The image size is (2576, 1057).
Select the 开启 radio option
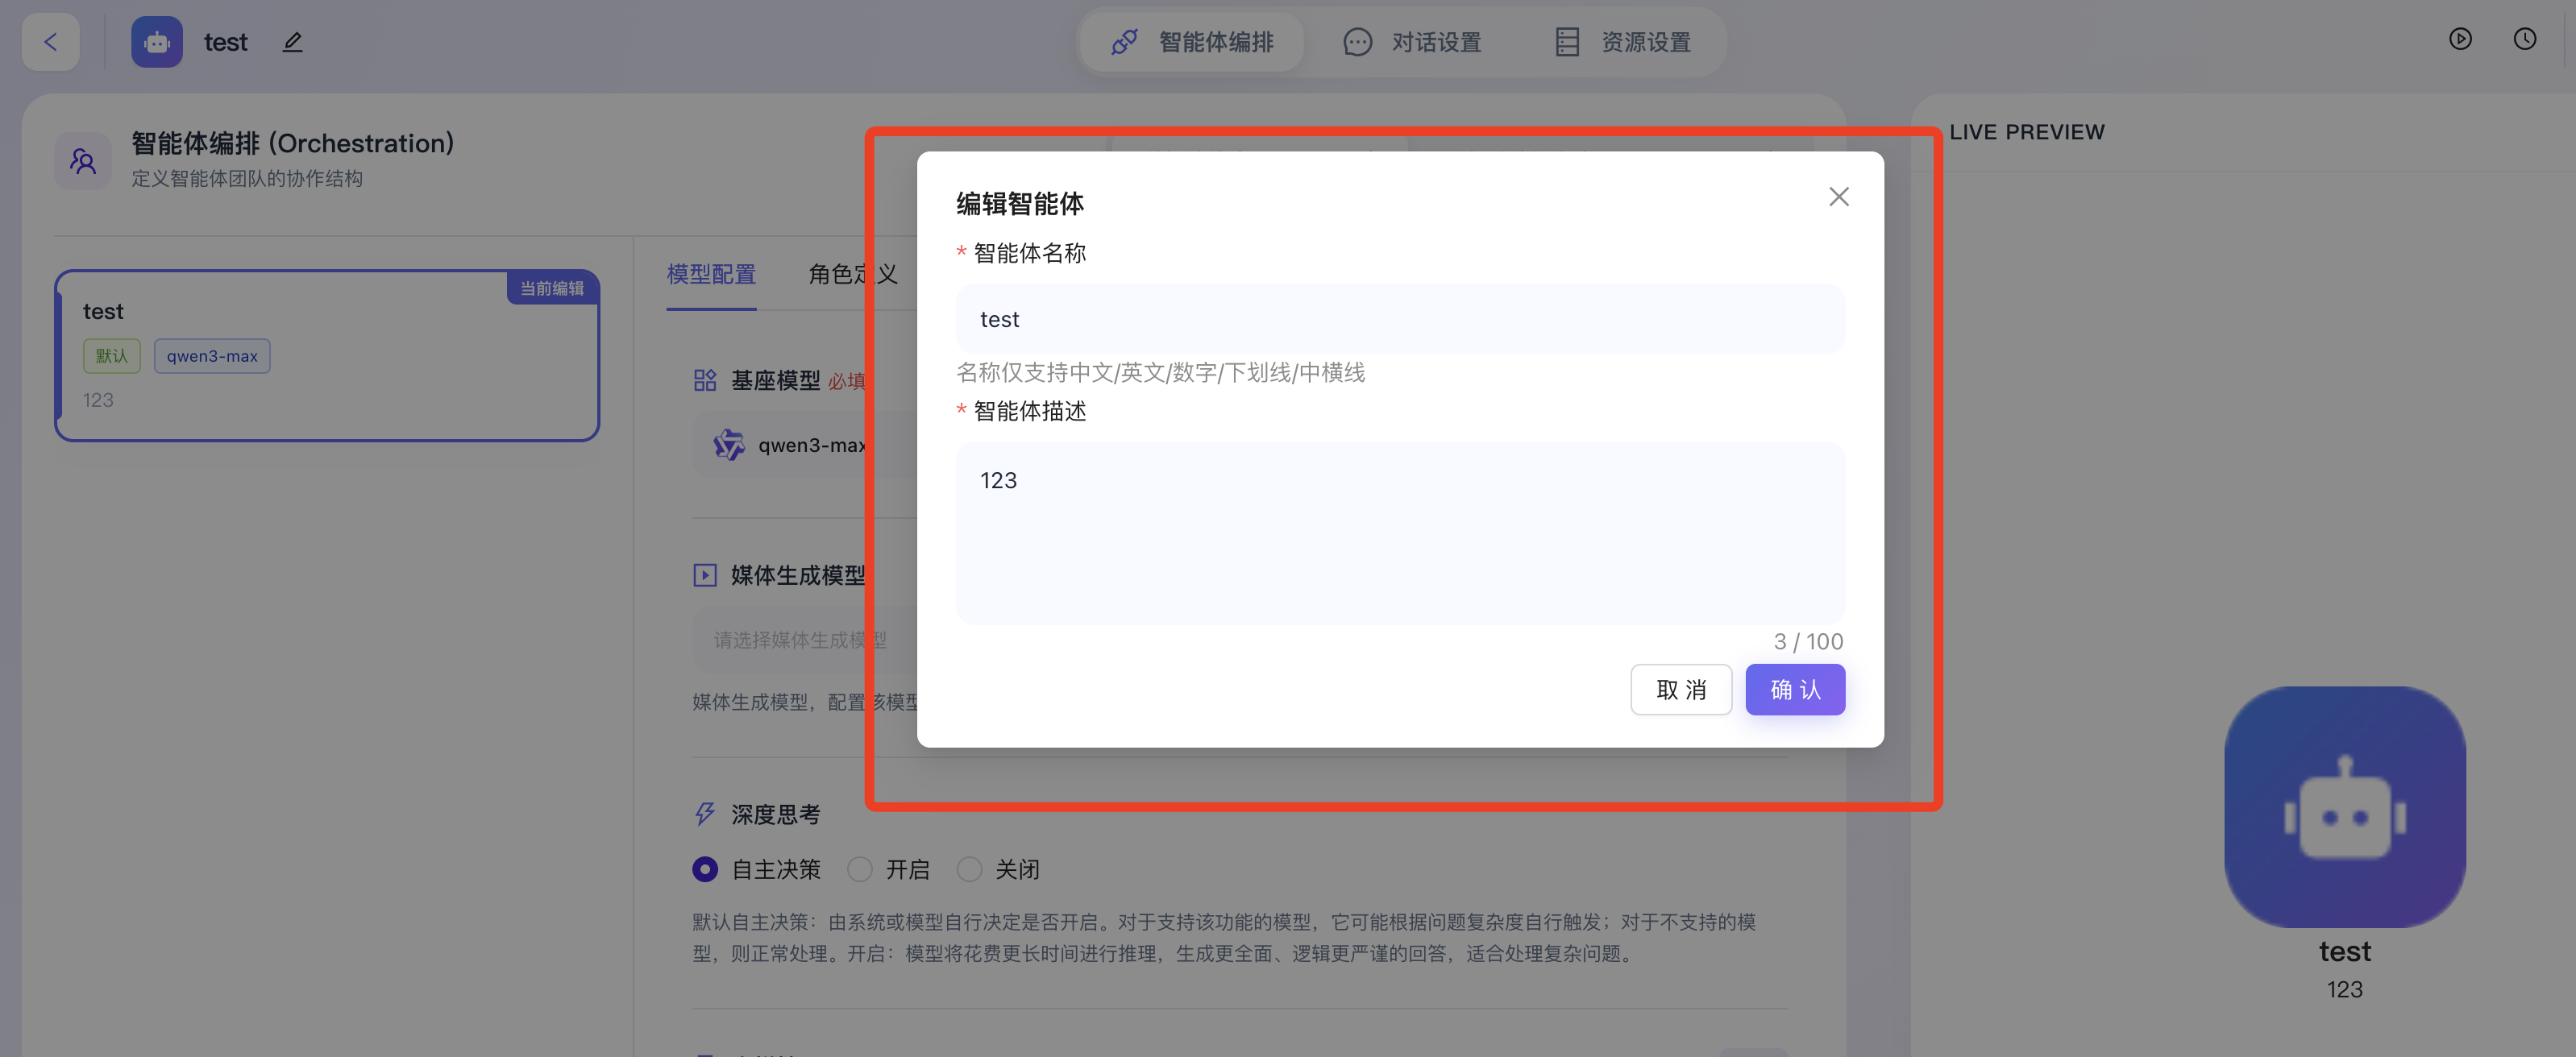[860, 869]
